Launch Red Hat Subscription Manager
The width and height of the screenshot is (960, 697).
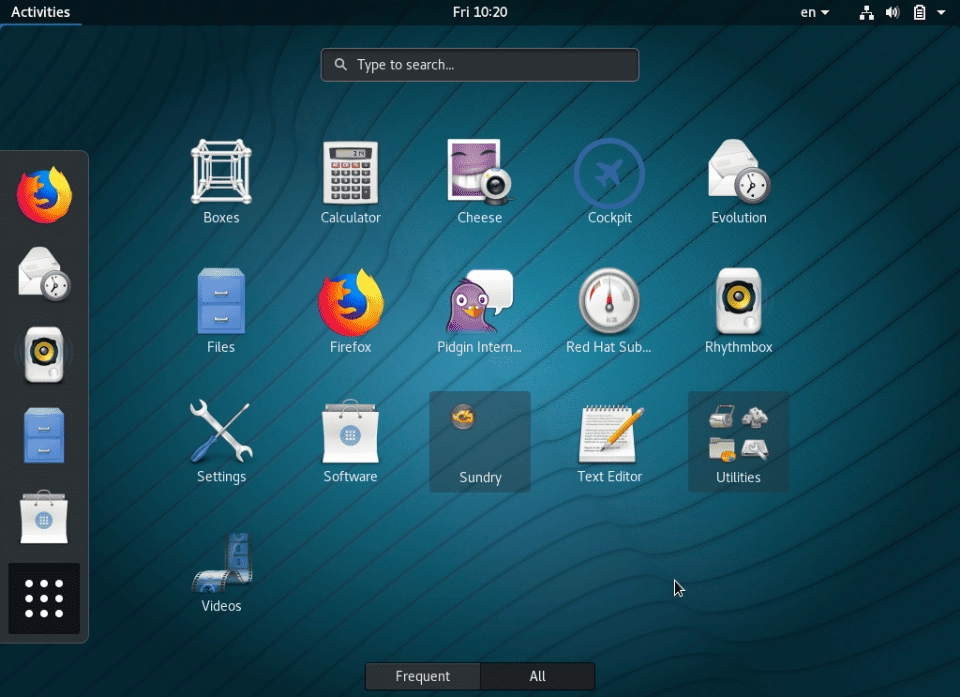[x=609, y=311]
